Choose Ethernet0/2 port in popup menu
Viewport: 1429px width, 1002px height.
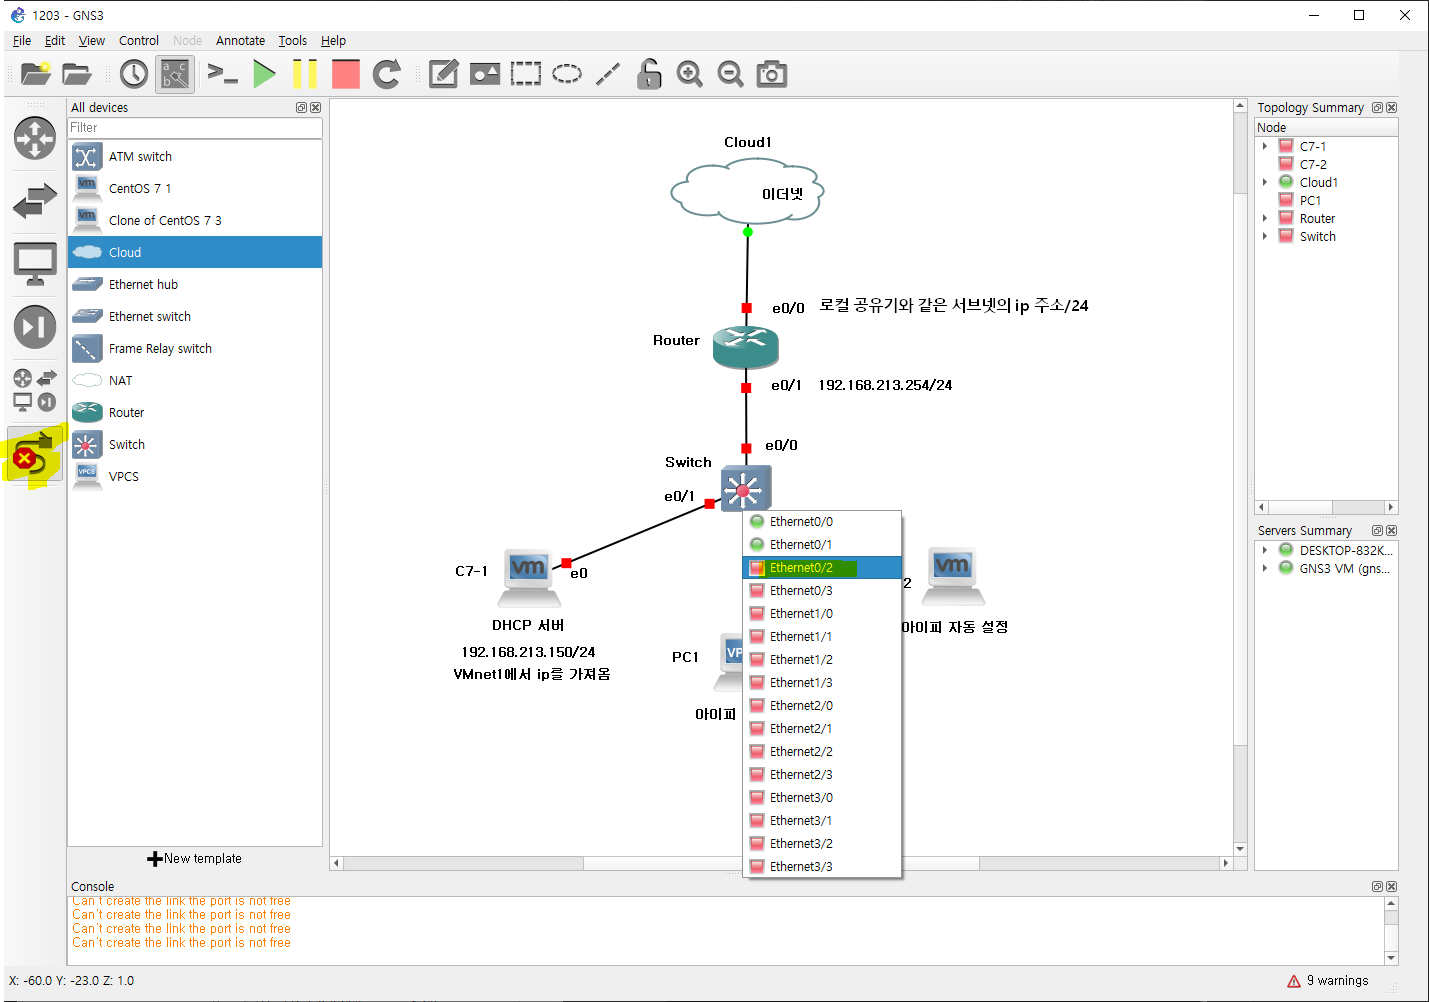coord(823,568)
